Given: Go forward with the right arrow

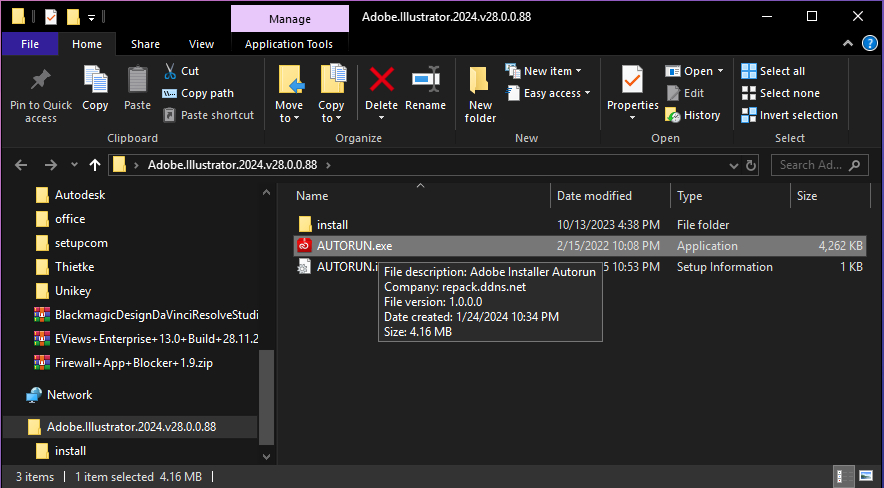Looking at the screenshot, I should [x=51, y=165].
